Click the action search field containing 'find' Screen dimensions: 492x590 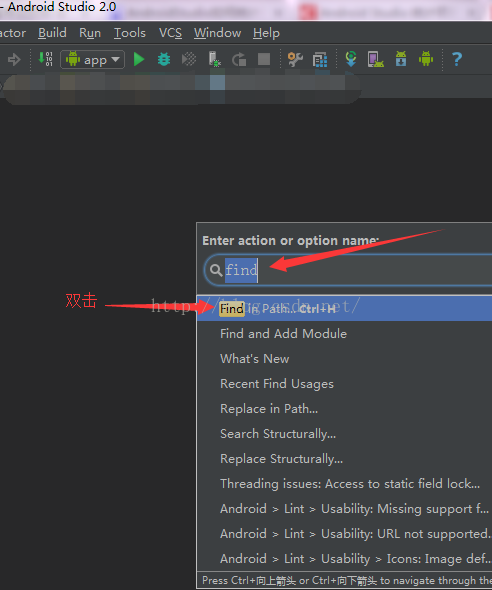tap(348, 270)
